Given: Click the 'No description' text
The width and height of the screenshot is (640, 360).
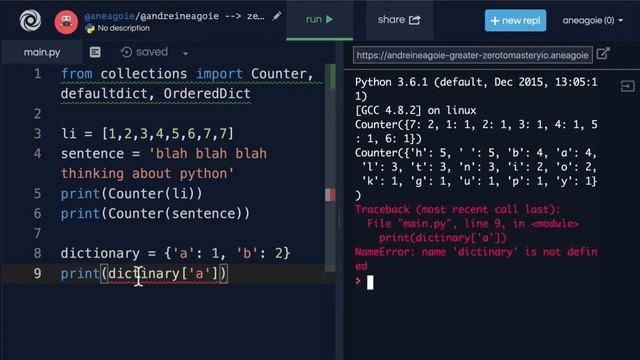Looking at the screenshot, I should tap(123, 28).
